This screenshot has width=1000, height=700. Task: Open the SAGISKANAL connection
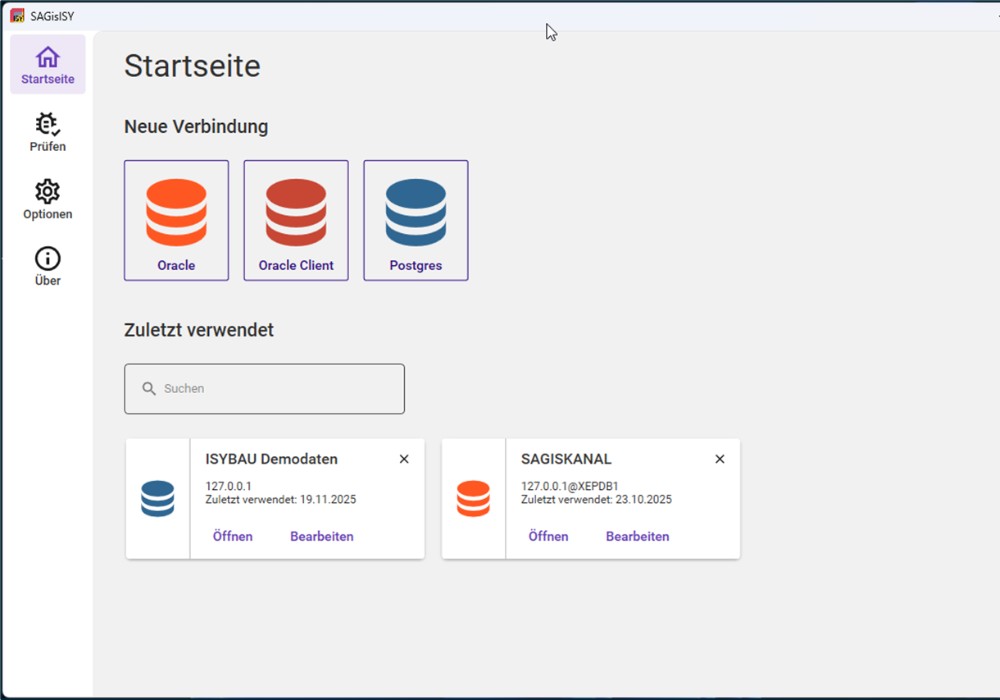click(x=548, y=536)
